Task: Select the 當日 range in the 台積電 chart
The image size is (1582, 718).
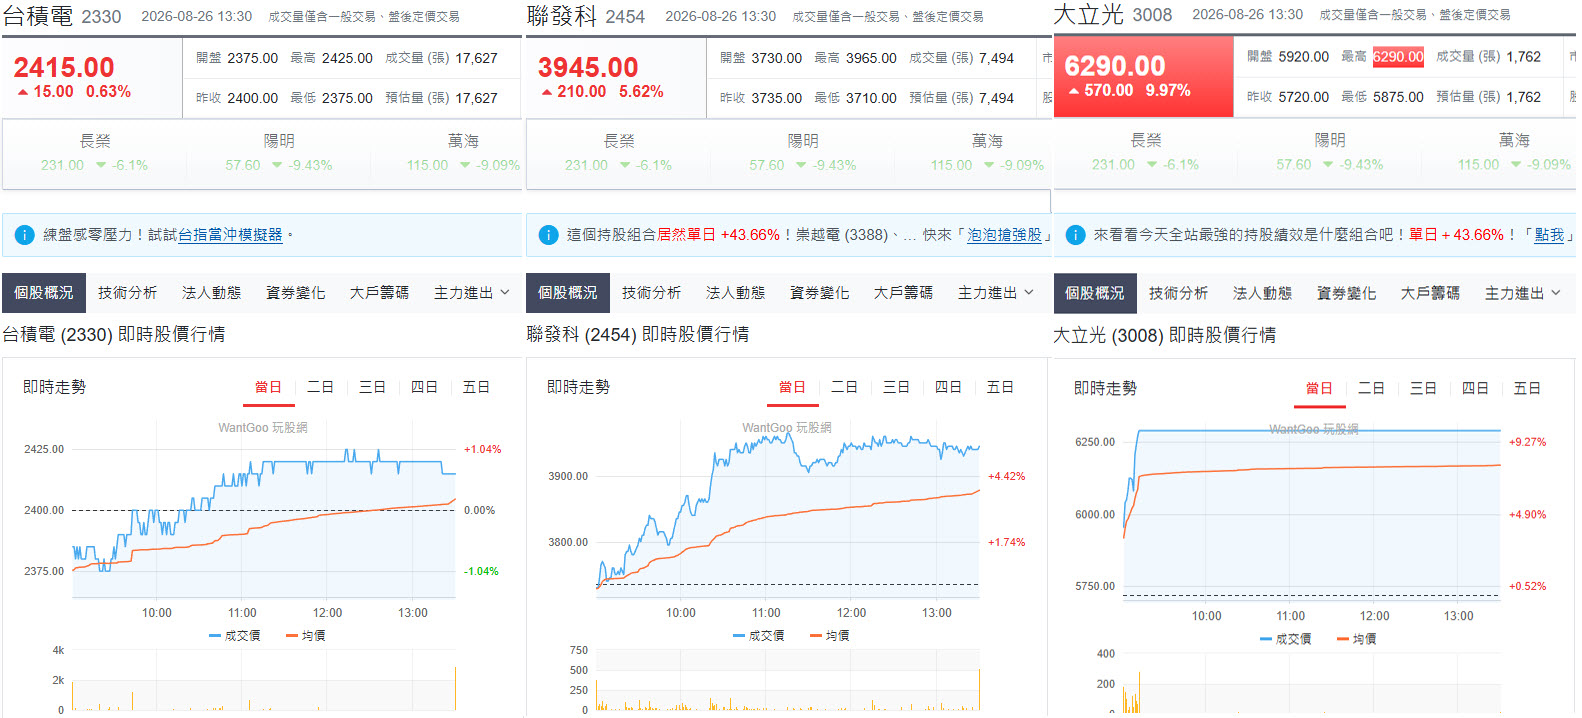Action: click(x=269, y=387)
